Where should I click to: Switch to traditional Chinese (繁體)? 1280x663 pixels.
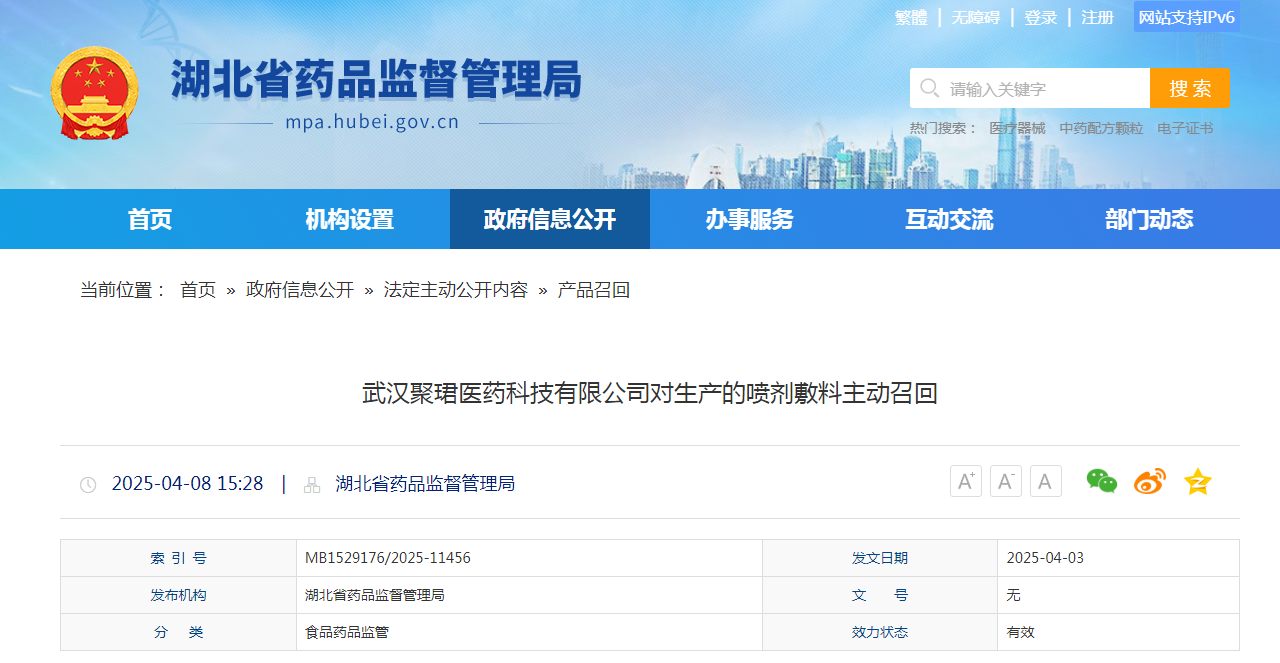[910, 18]
